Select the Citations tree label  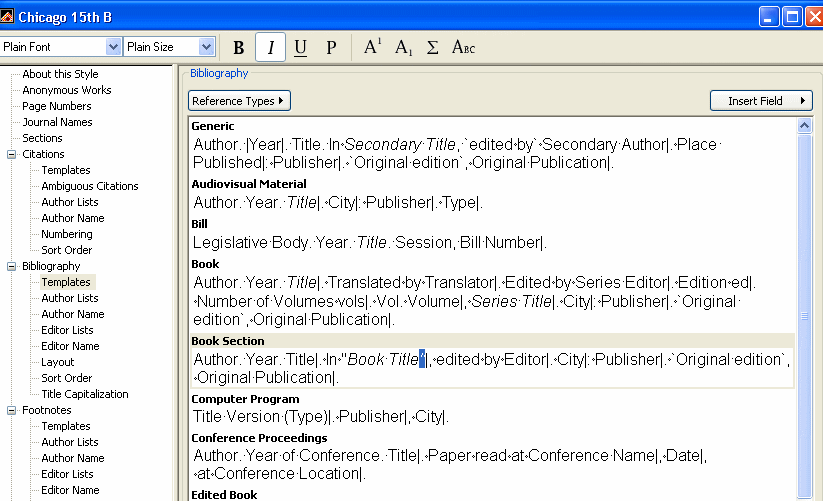pos(43,154)
